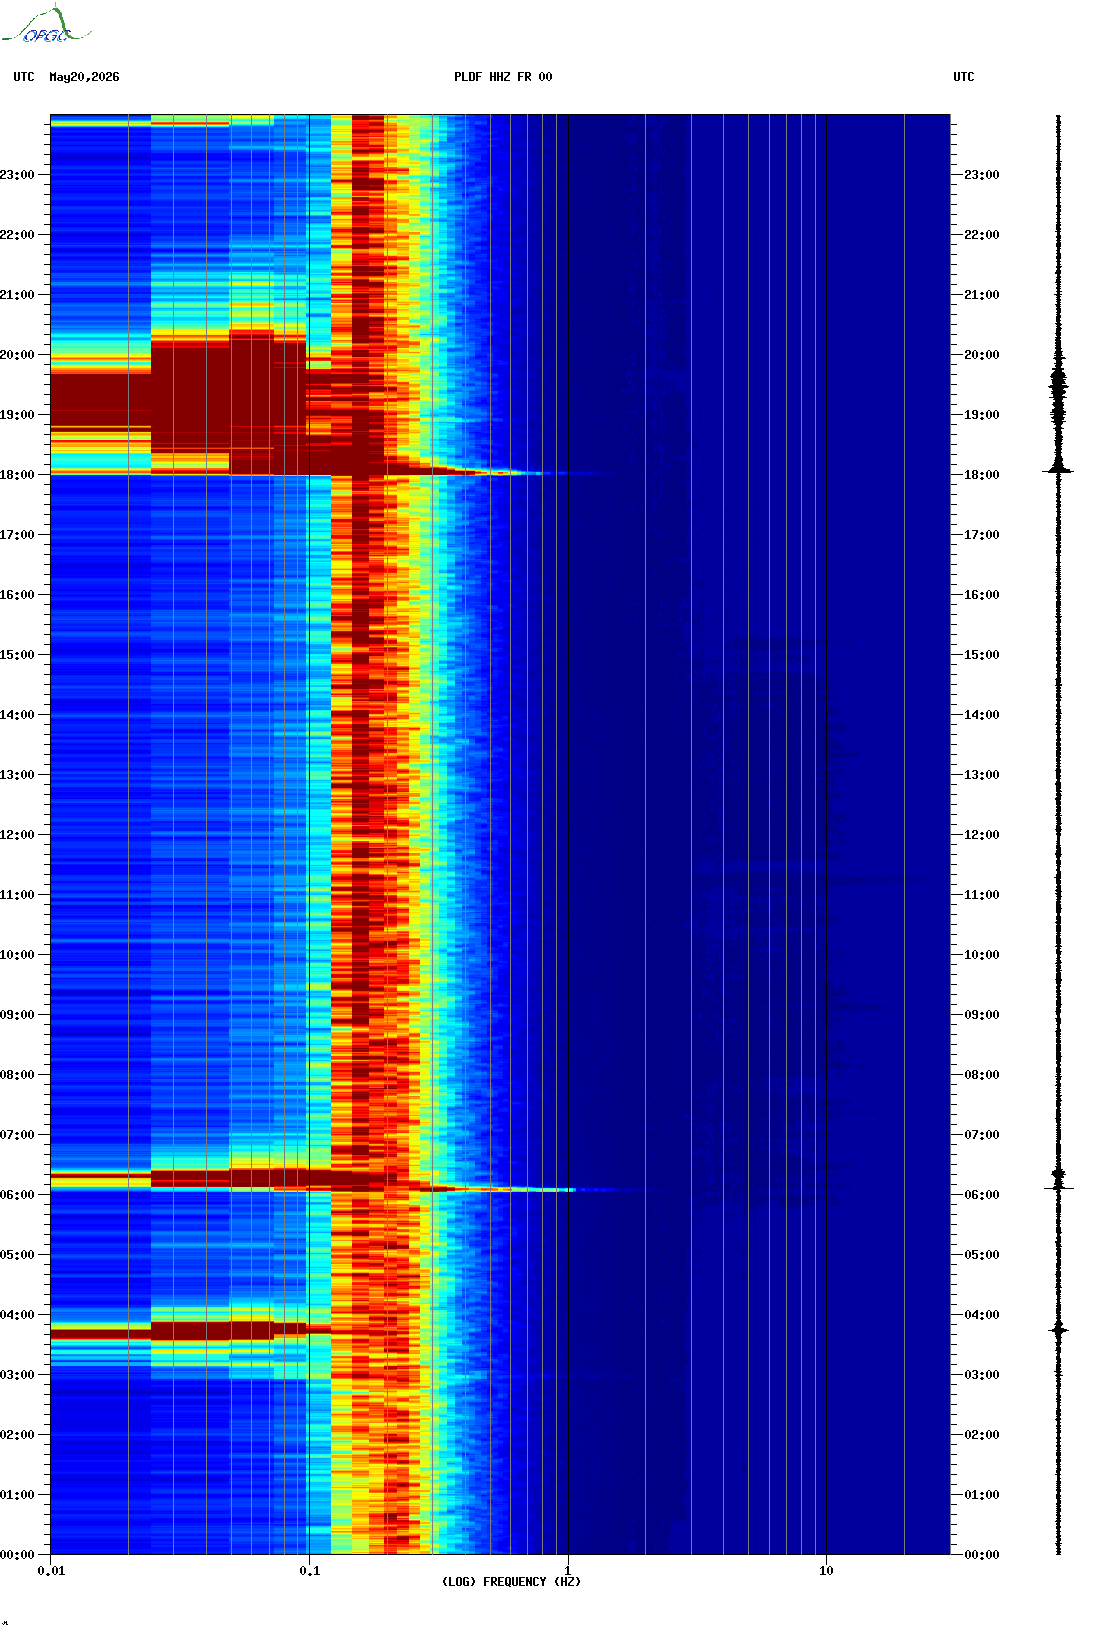
Task: Click the May20,2026 date label
Action: 84,77
